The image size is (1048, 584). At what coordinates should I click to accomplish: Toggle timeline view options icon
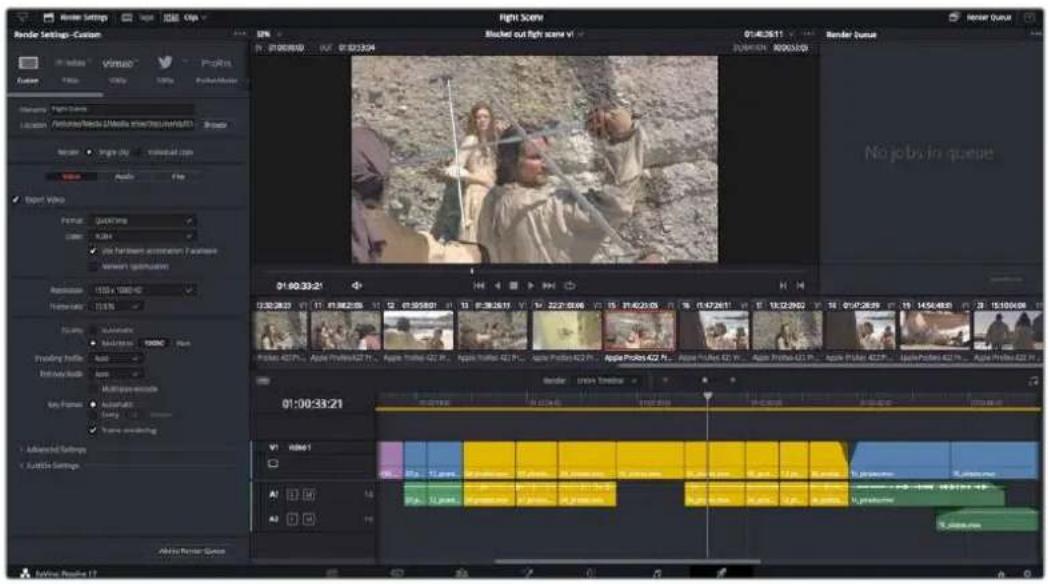(x=263, y=380)
